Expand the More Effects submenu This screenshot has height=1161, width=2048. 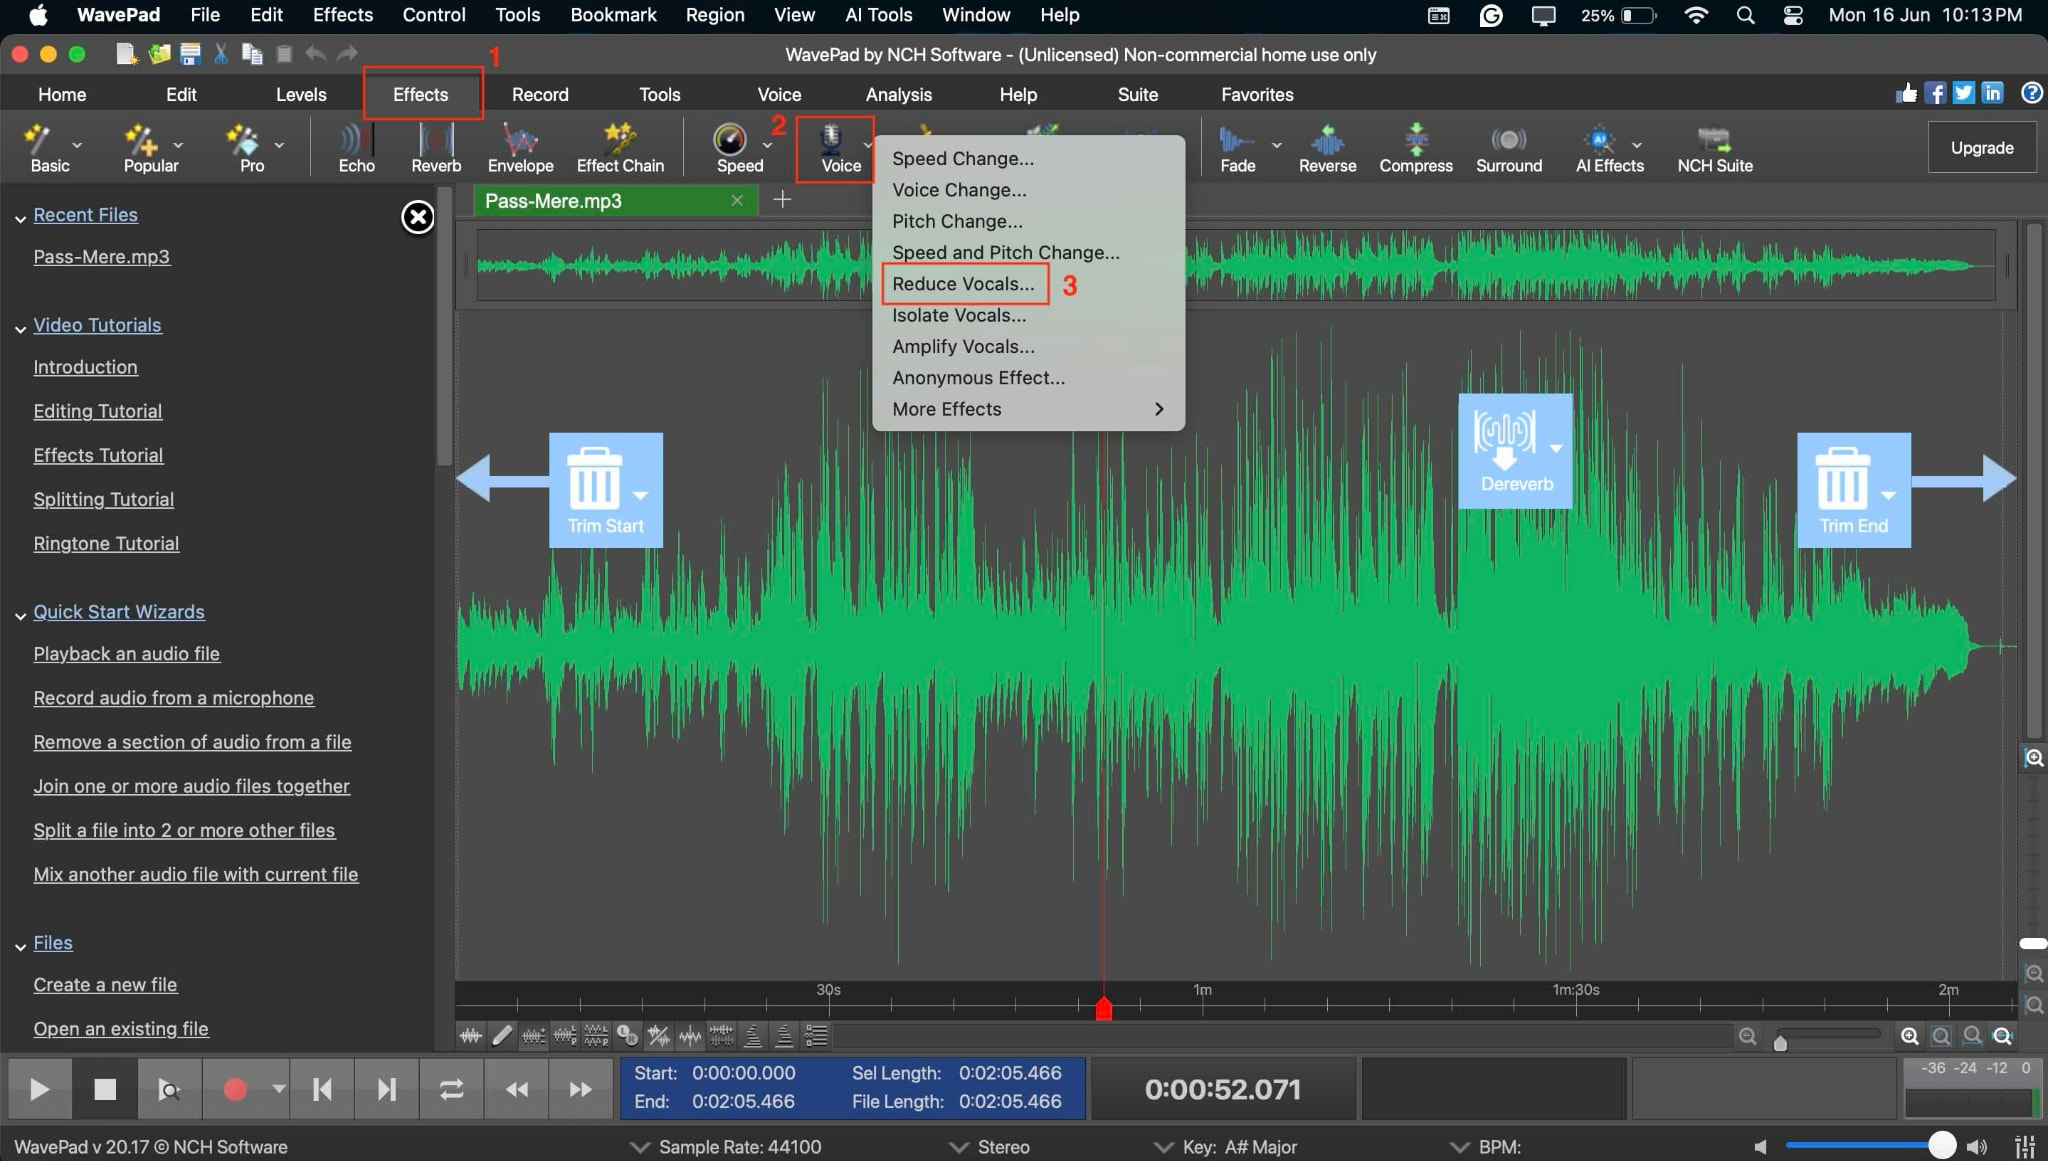[1028, 409]
